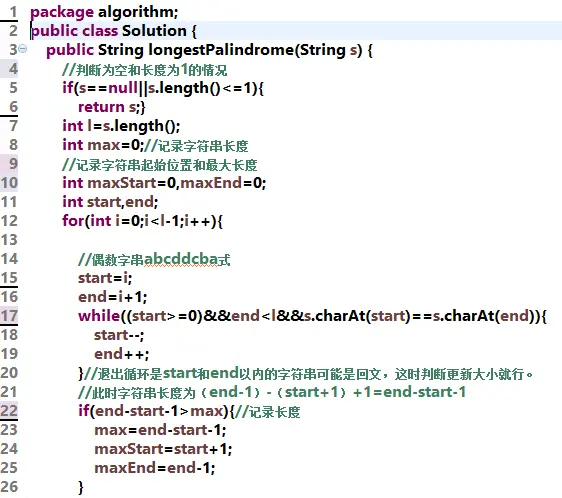Click 'end=i+1;' statement
The width and height of the screenshot is (562, 498).
point(113,297)
